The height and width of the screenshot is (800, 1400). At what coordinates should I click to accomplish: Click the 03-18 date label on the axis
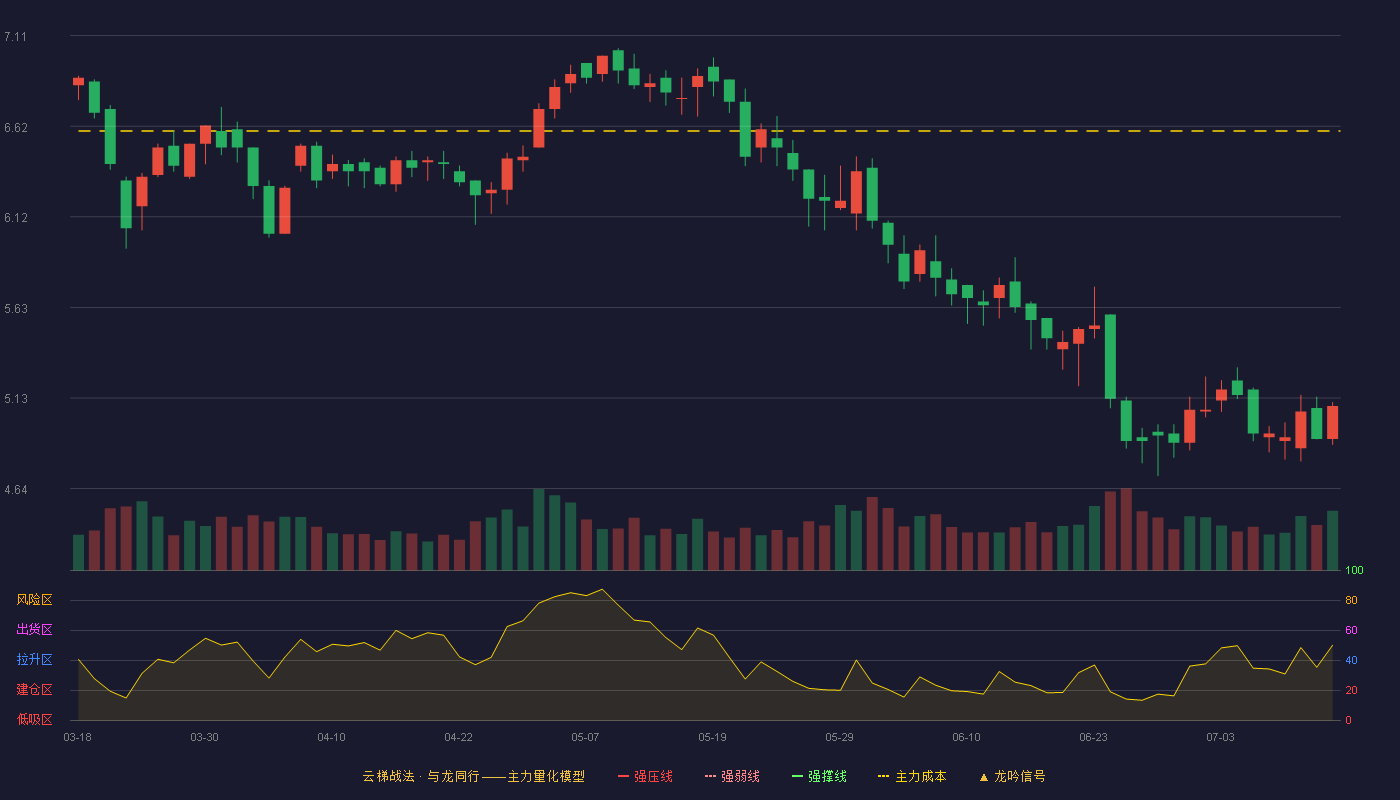click(x=77, y=737)
